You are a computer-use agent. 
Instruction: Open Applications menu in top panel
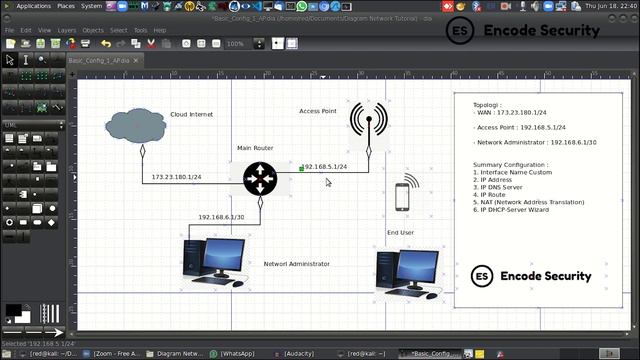click(33, 6)
